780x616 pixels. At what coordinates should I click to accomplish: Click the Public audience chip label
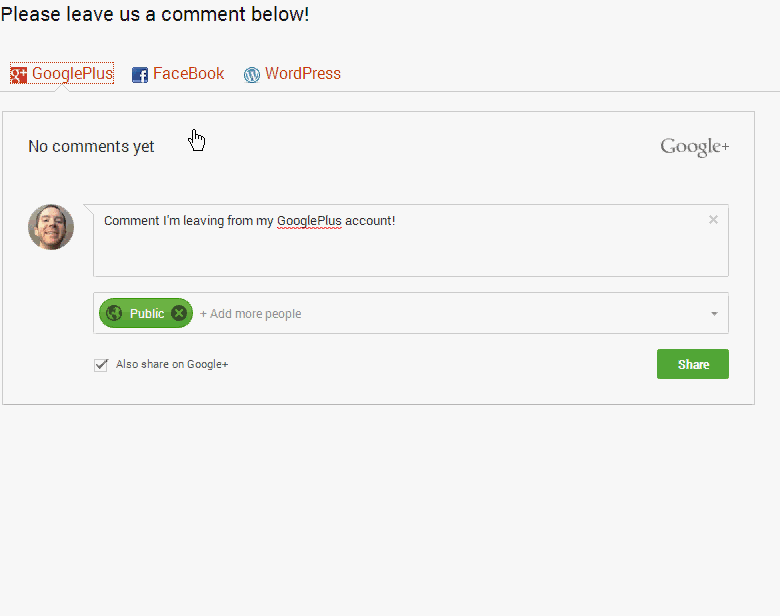tap(147, 314)
